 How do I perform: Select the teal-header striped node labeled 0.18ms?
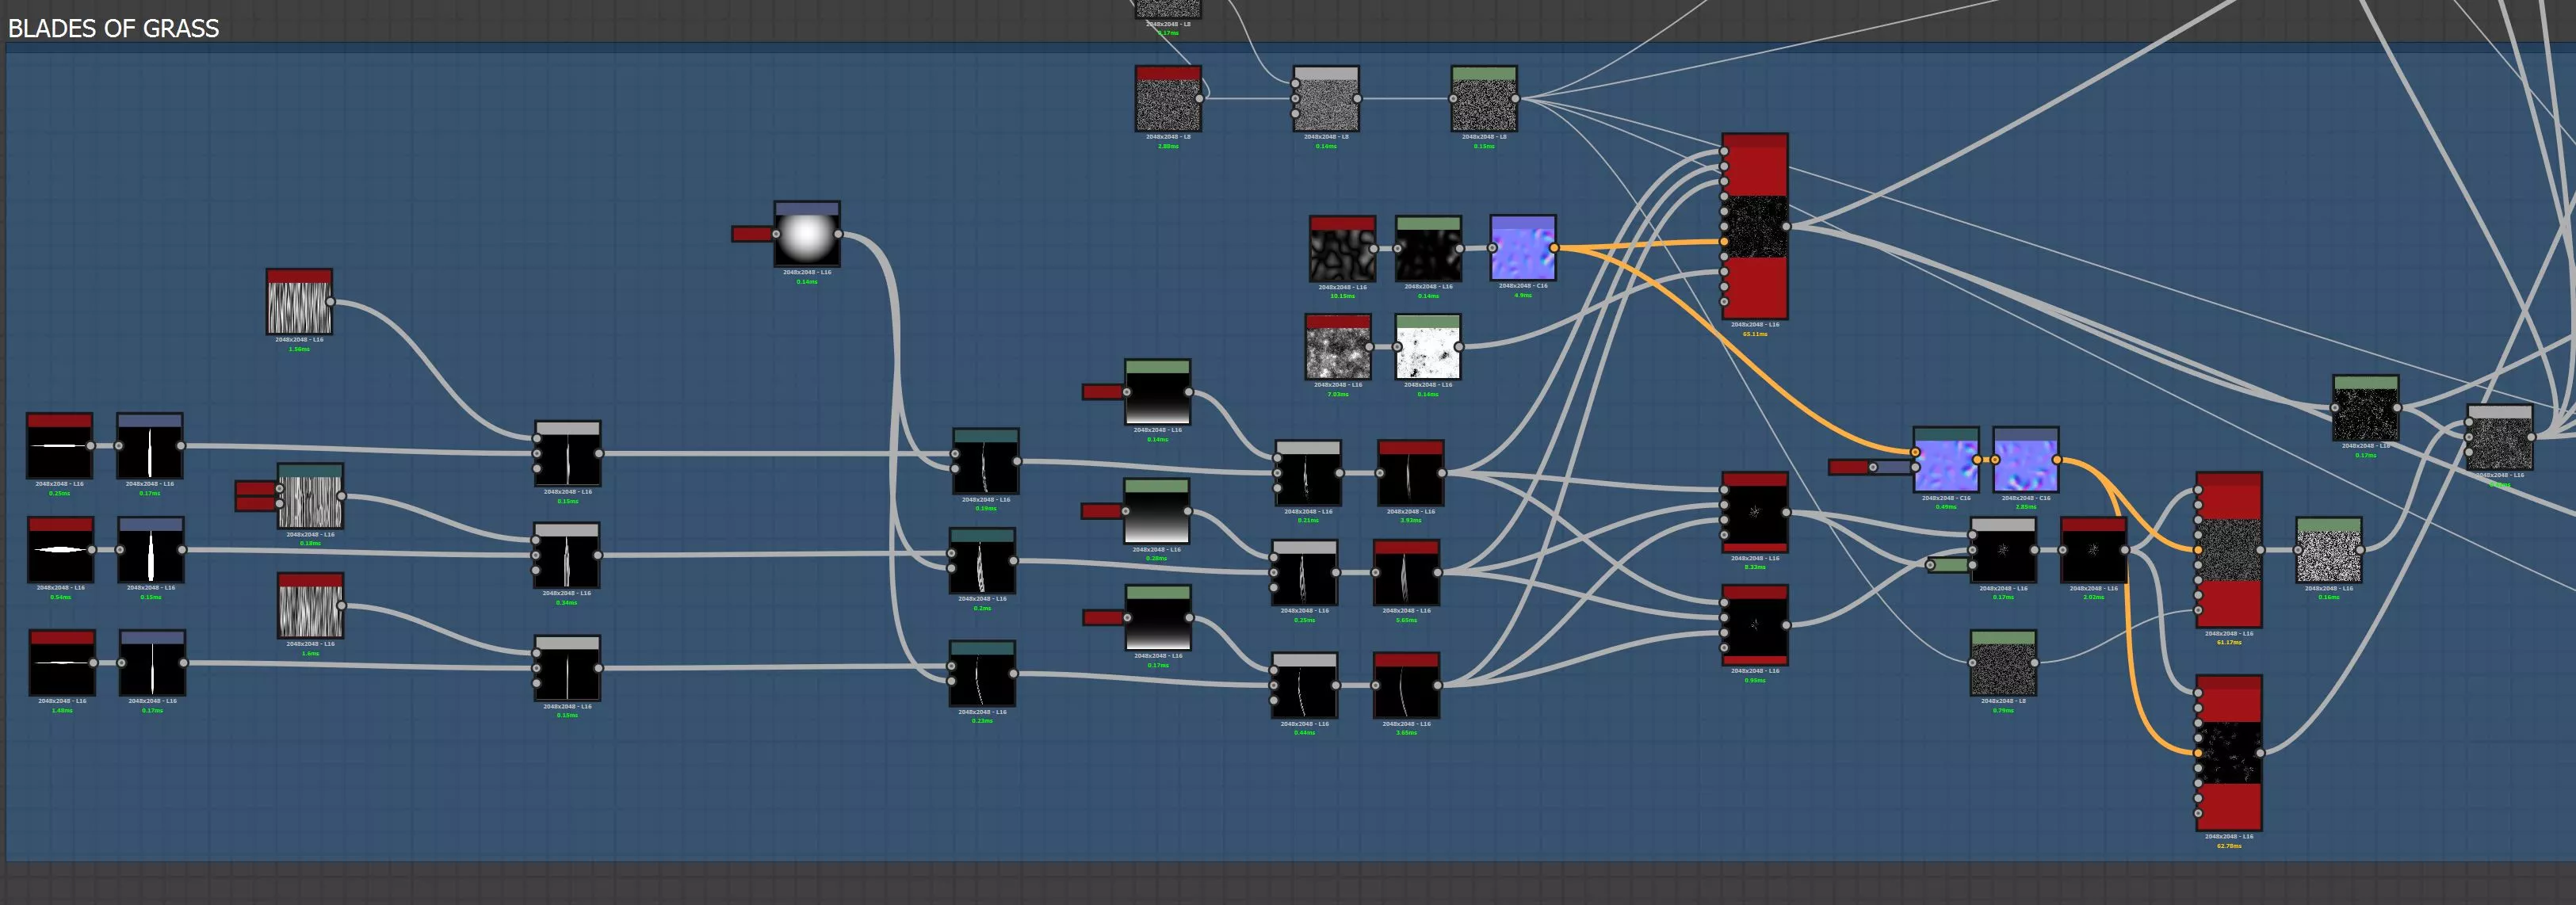tap(310, 498)
